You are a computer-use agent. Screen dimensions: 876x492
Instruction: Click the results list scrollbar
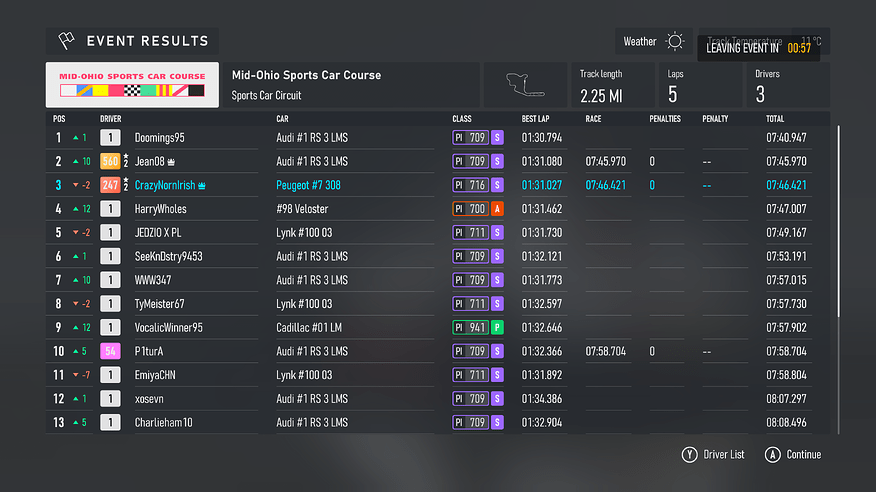click(838, 222)
